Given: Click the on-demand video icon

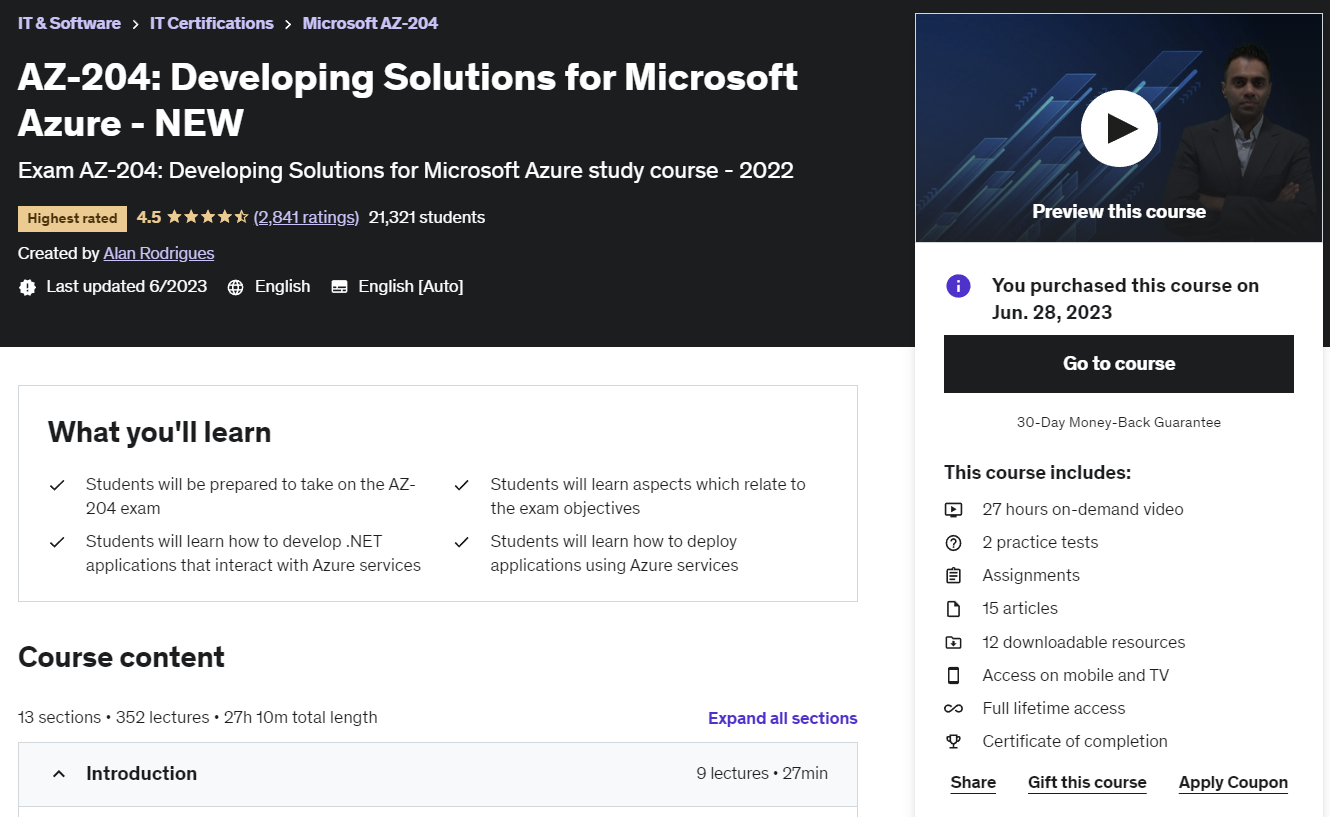Looking at the screenshot, I should pyautogui.click(x=953, y=510).
